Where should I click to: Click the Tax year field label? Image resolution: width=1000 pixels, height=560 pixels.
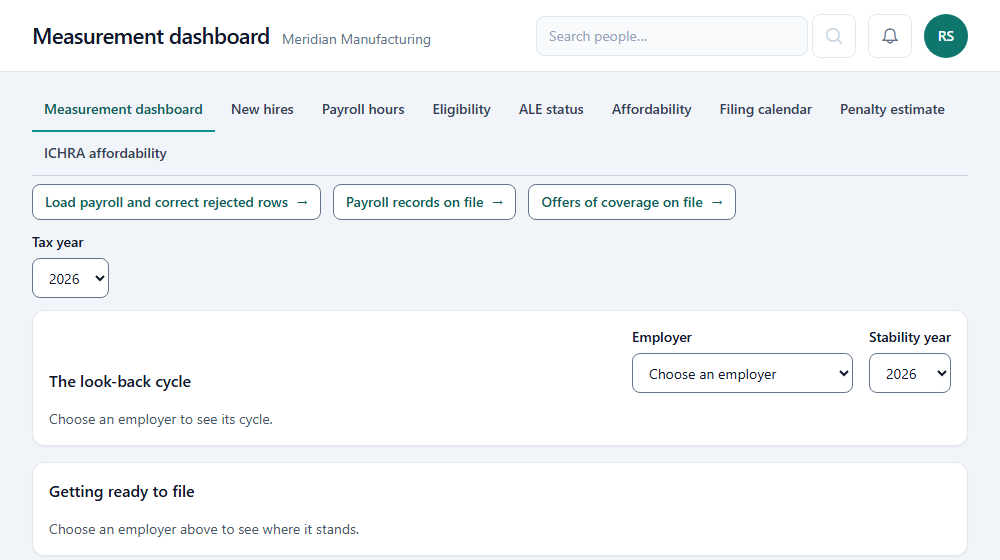point(58,242)
